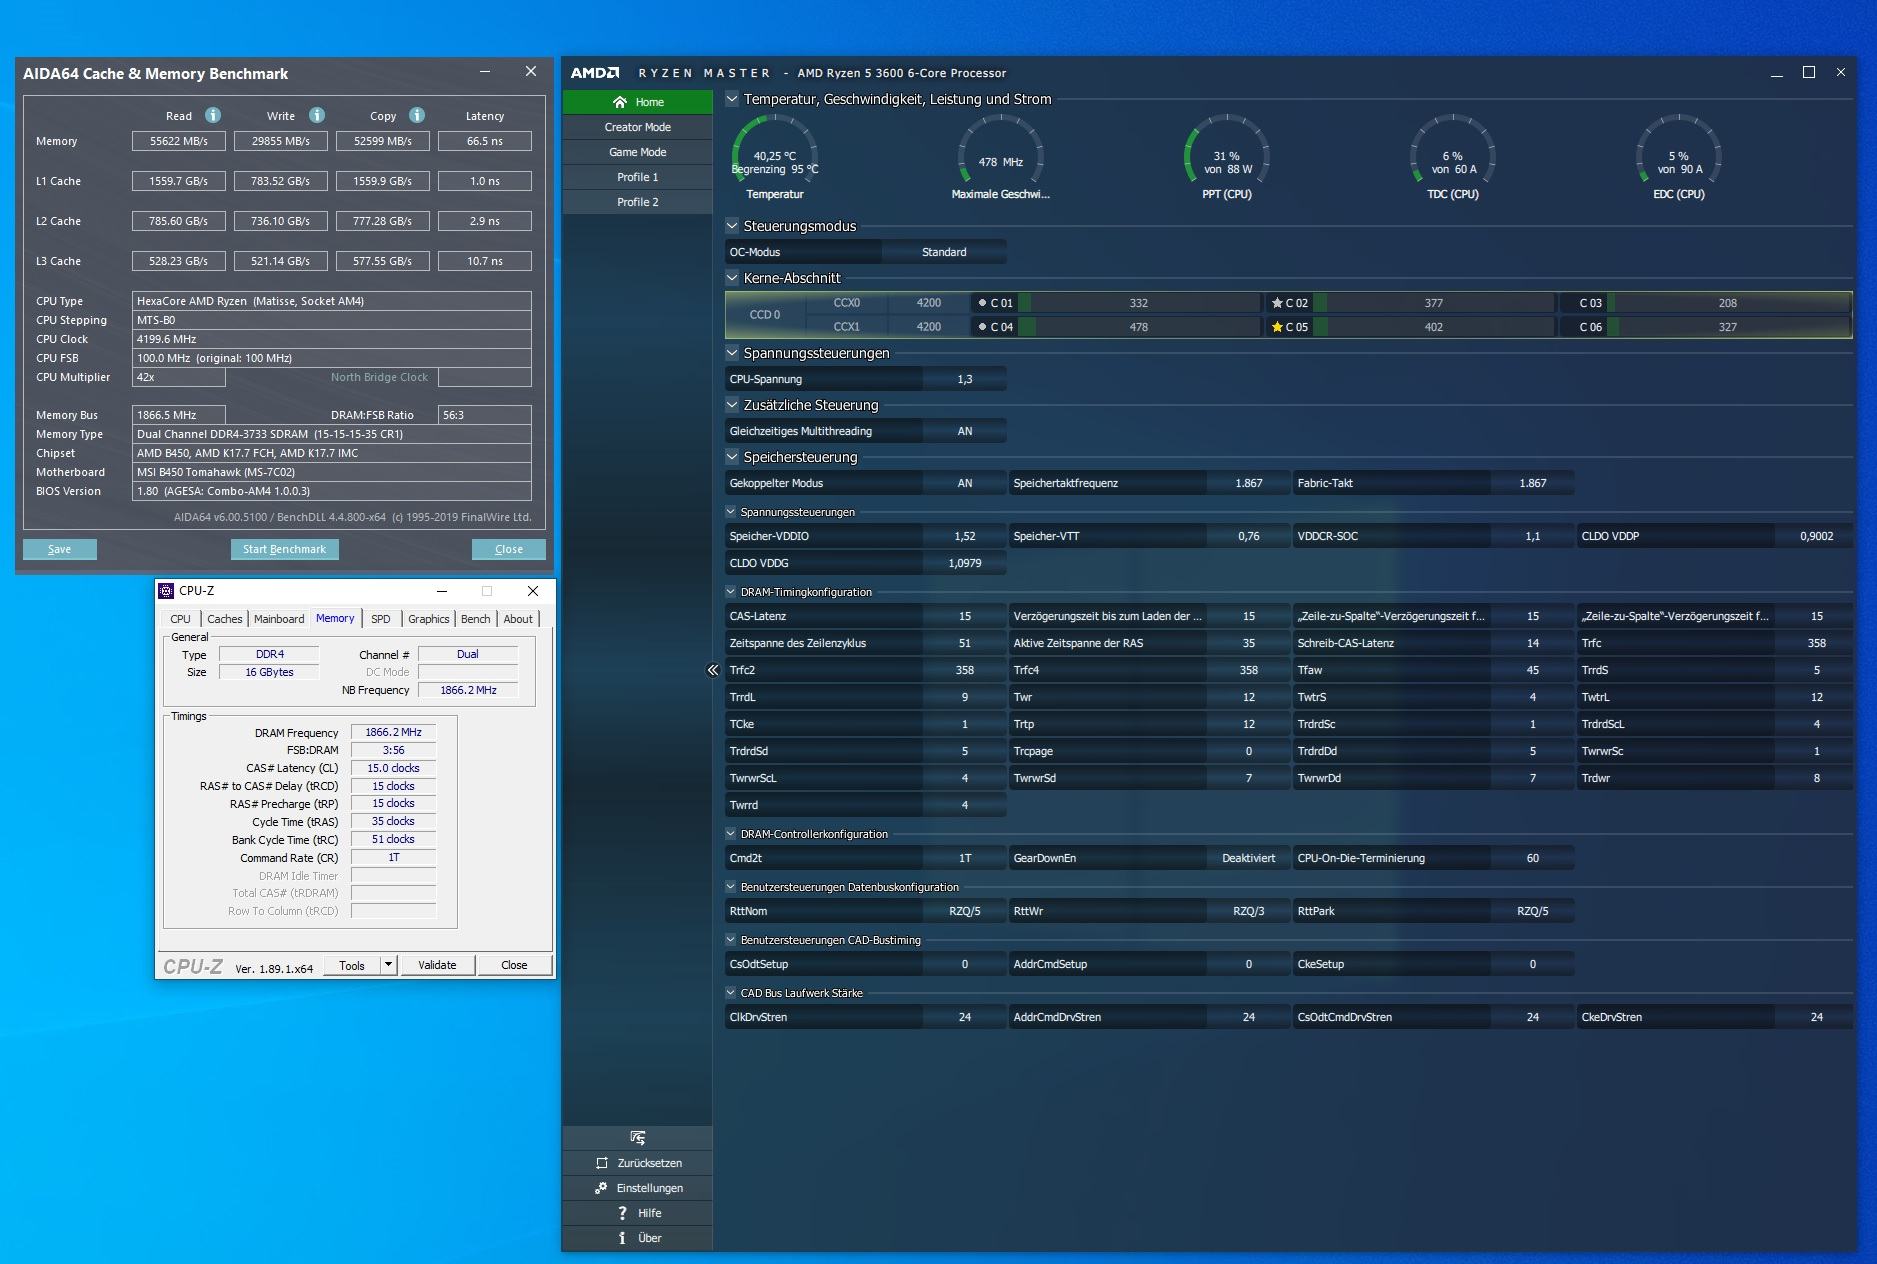Click the C 03 core speed bar
Viewport: 1877px width, 1264px height.
point(1728,303)
